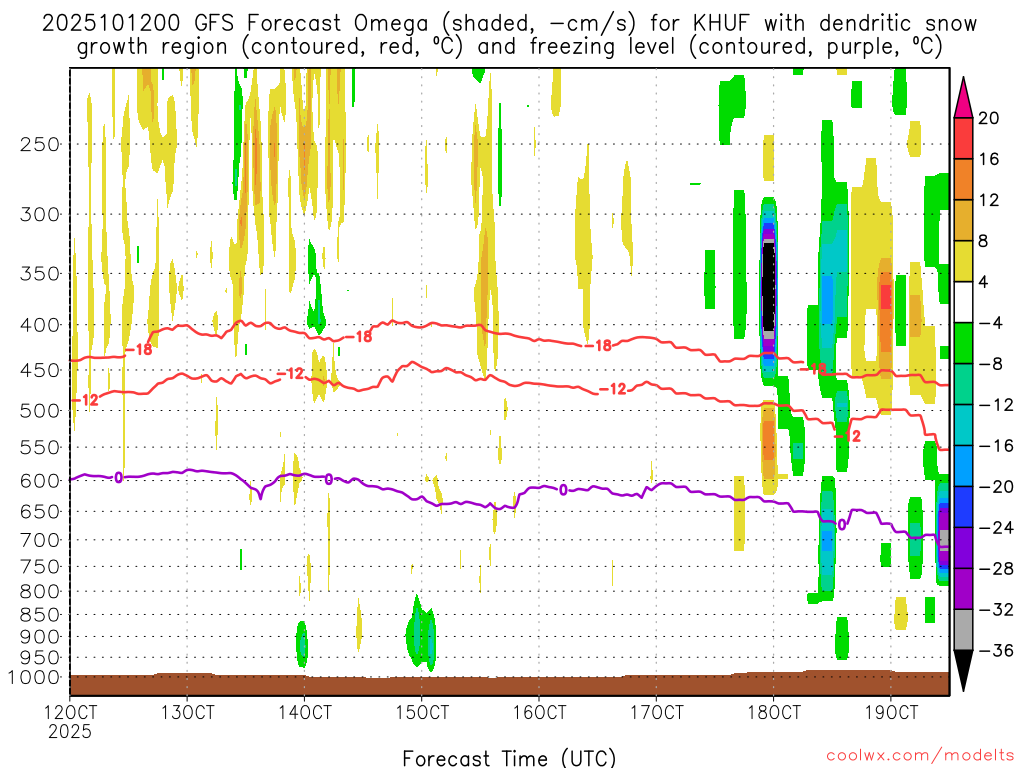
Task: Click the 160CT time axis label
Action: (x=539, y=712)
